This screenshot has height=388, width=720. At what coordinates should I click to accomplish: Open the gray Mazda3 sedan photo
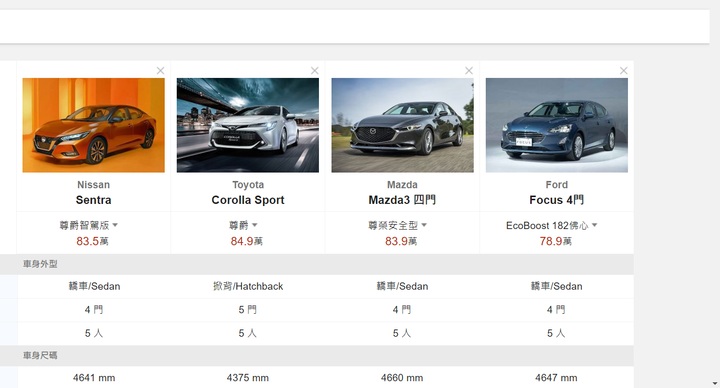click(402, 125)
